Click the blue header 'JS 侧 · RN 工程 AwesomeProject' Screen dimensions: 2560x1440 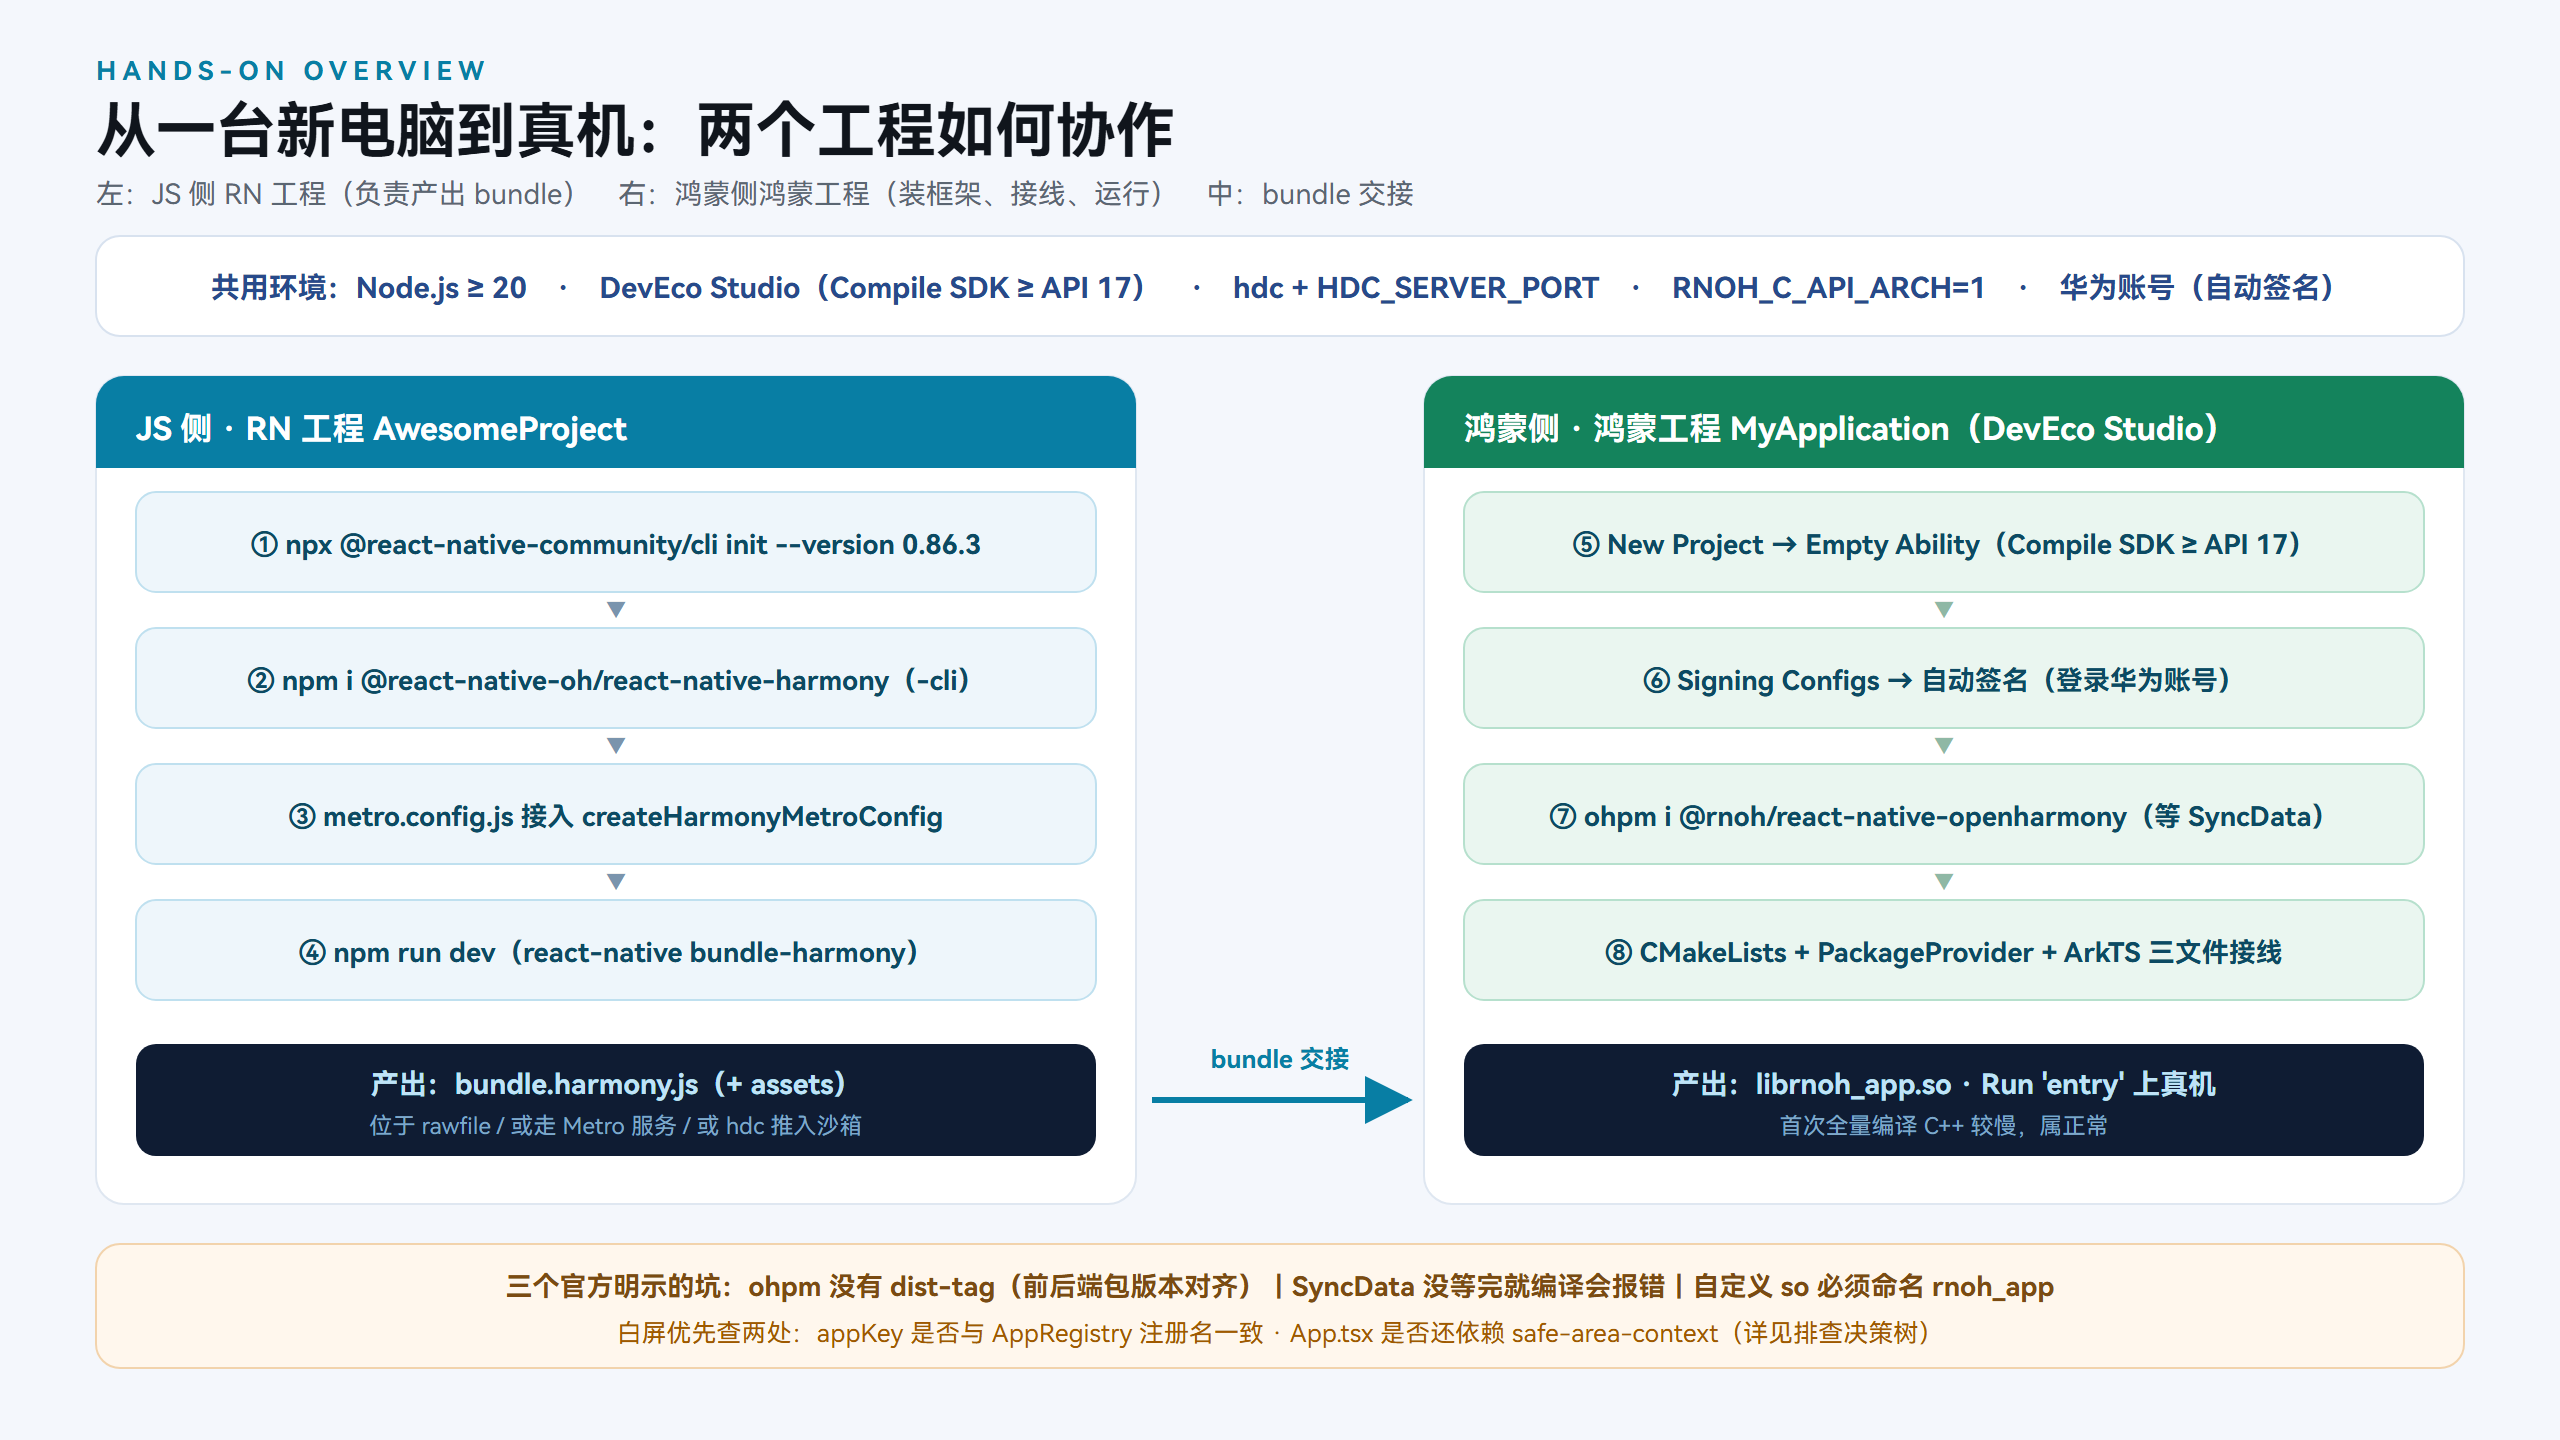point(616,423)
